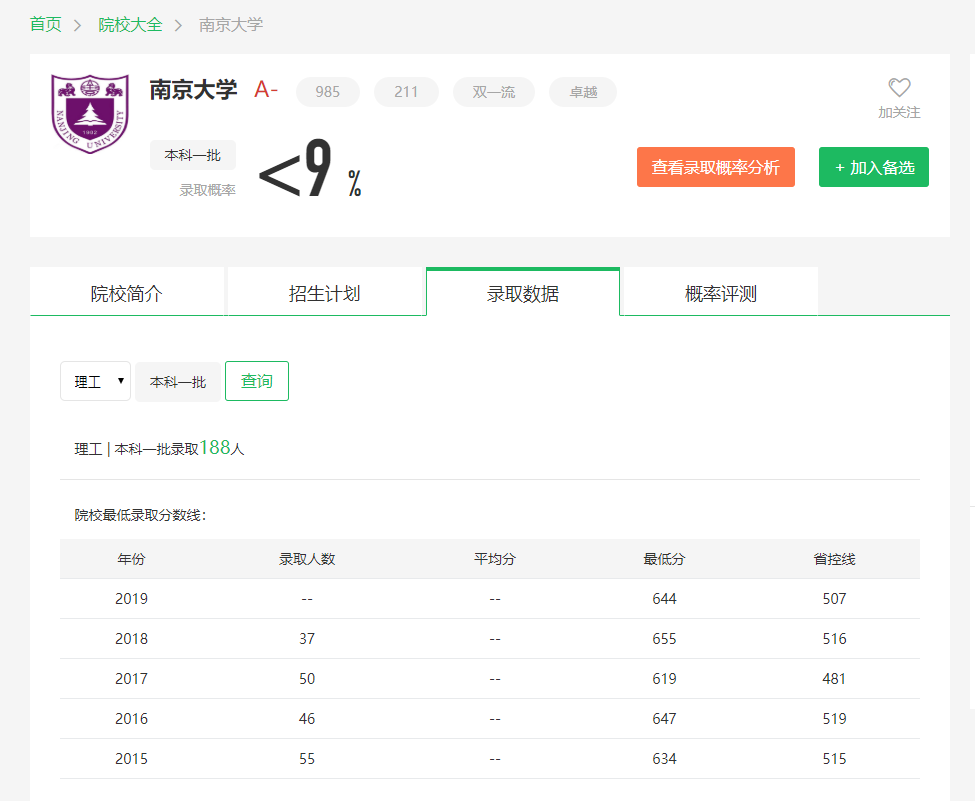This screenshot has width=975, height=801.
Task: Click the 最低分 column header
Action: click(664, 559)
